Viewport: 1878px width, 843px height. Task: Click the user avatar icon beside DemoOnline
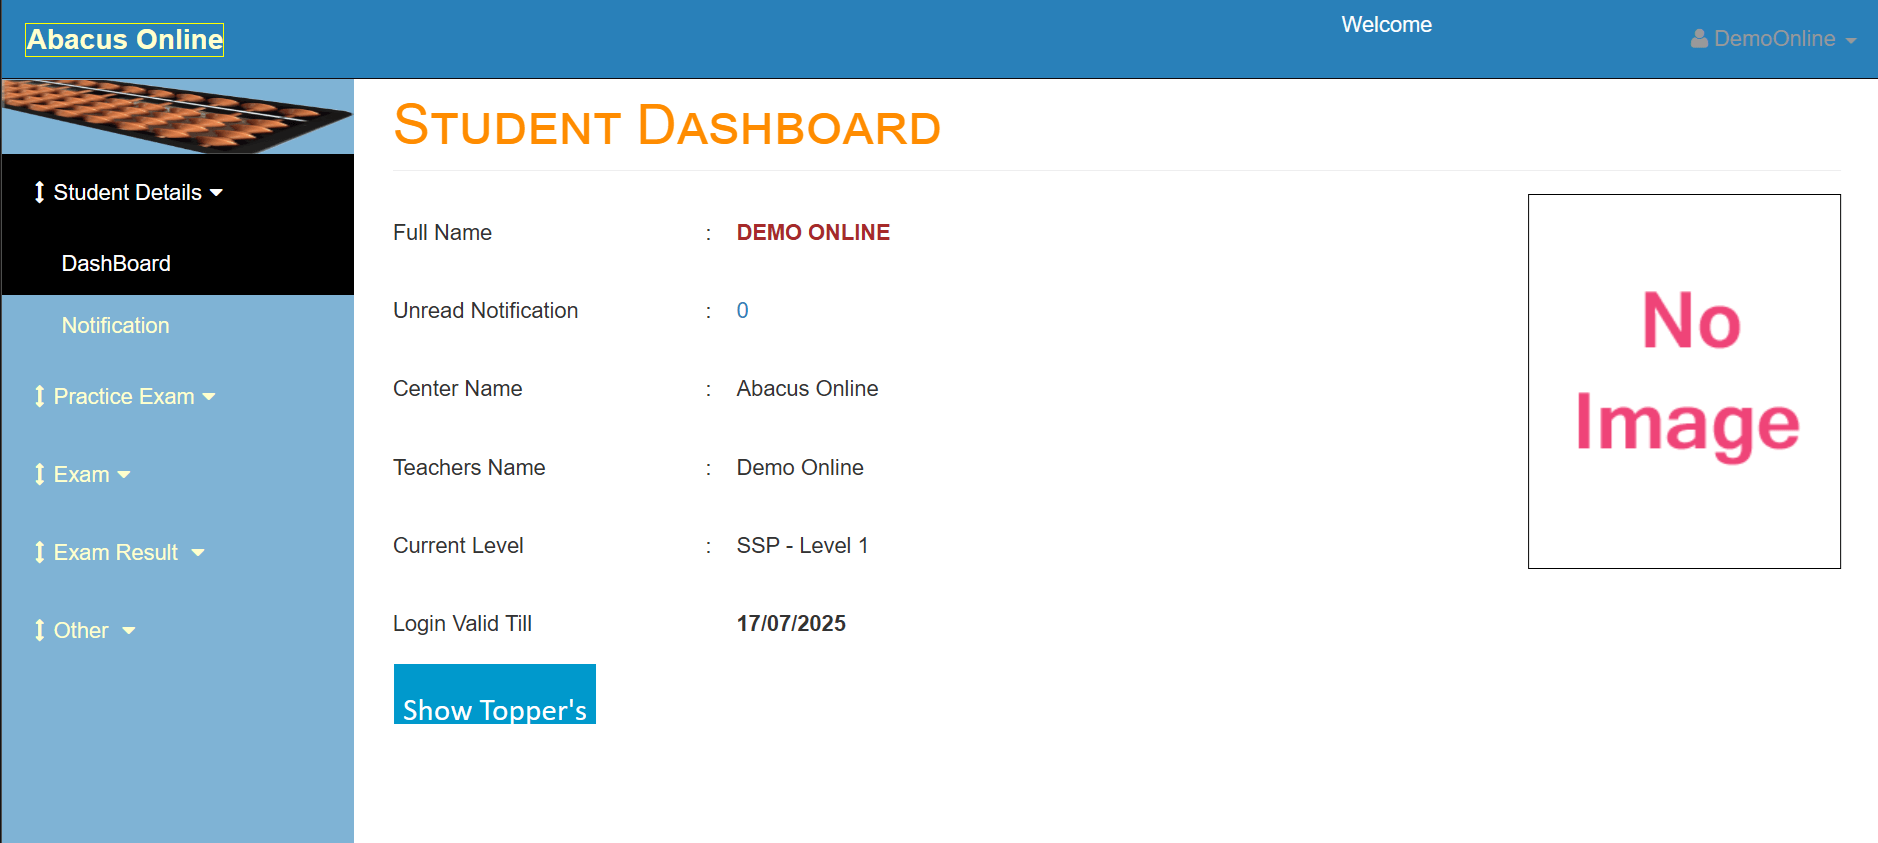[x=1699, y=39]
